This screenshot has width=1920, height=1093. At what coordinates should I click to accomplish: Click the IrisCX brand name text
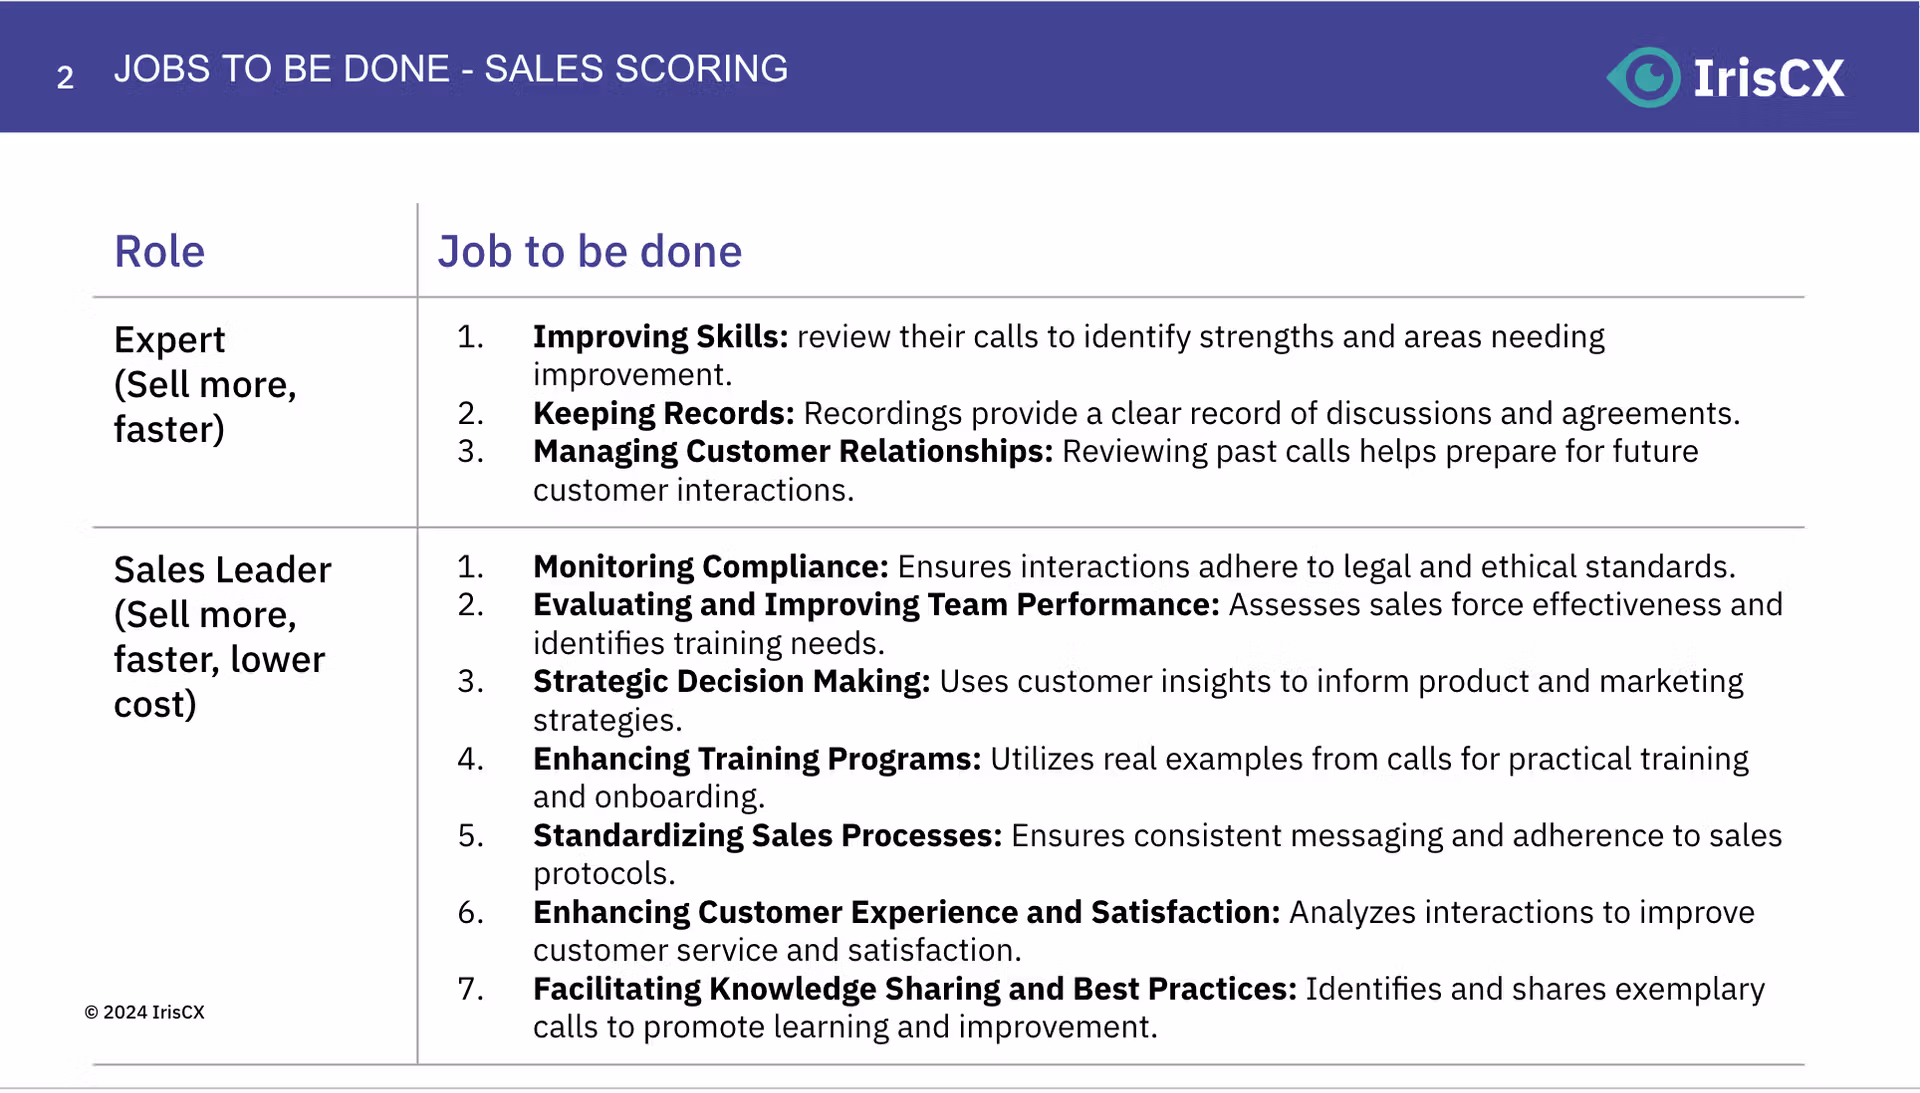pyautogui.click(x=1768, y=78)
